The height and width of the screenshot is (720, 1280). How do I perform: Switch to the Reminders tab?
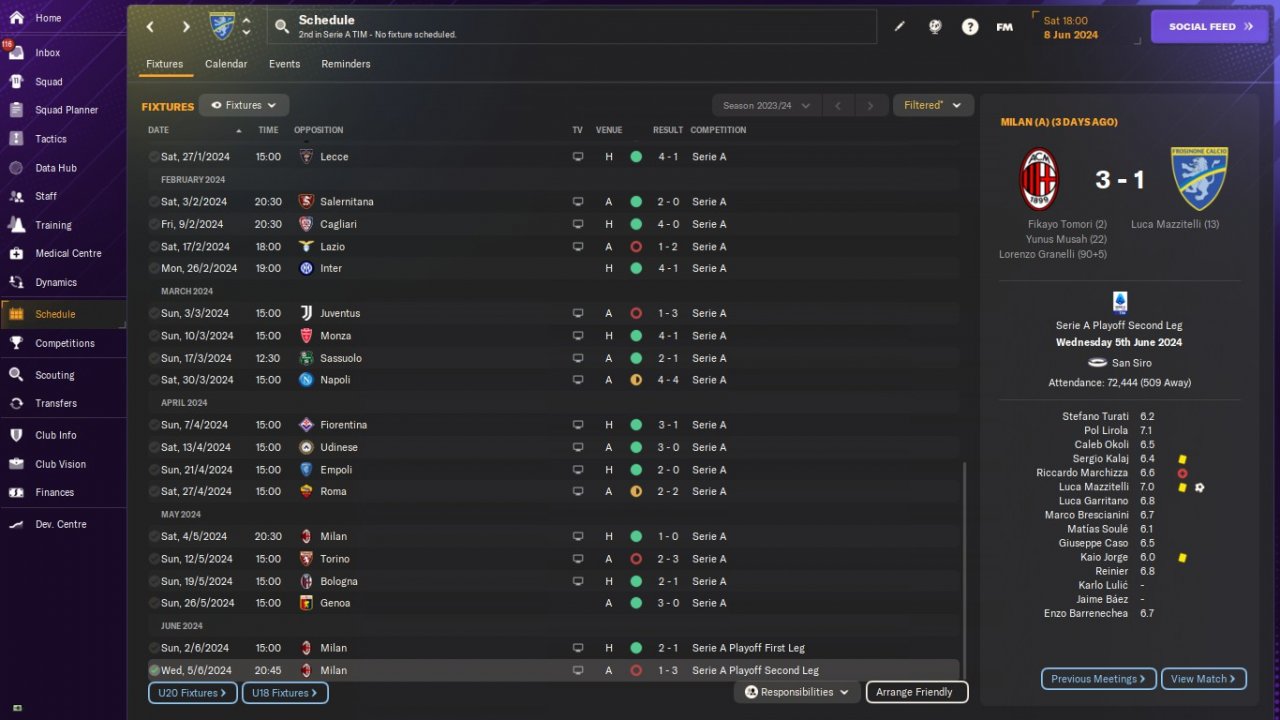tap(346, 64)
